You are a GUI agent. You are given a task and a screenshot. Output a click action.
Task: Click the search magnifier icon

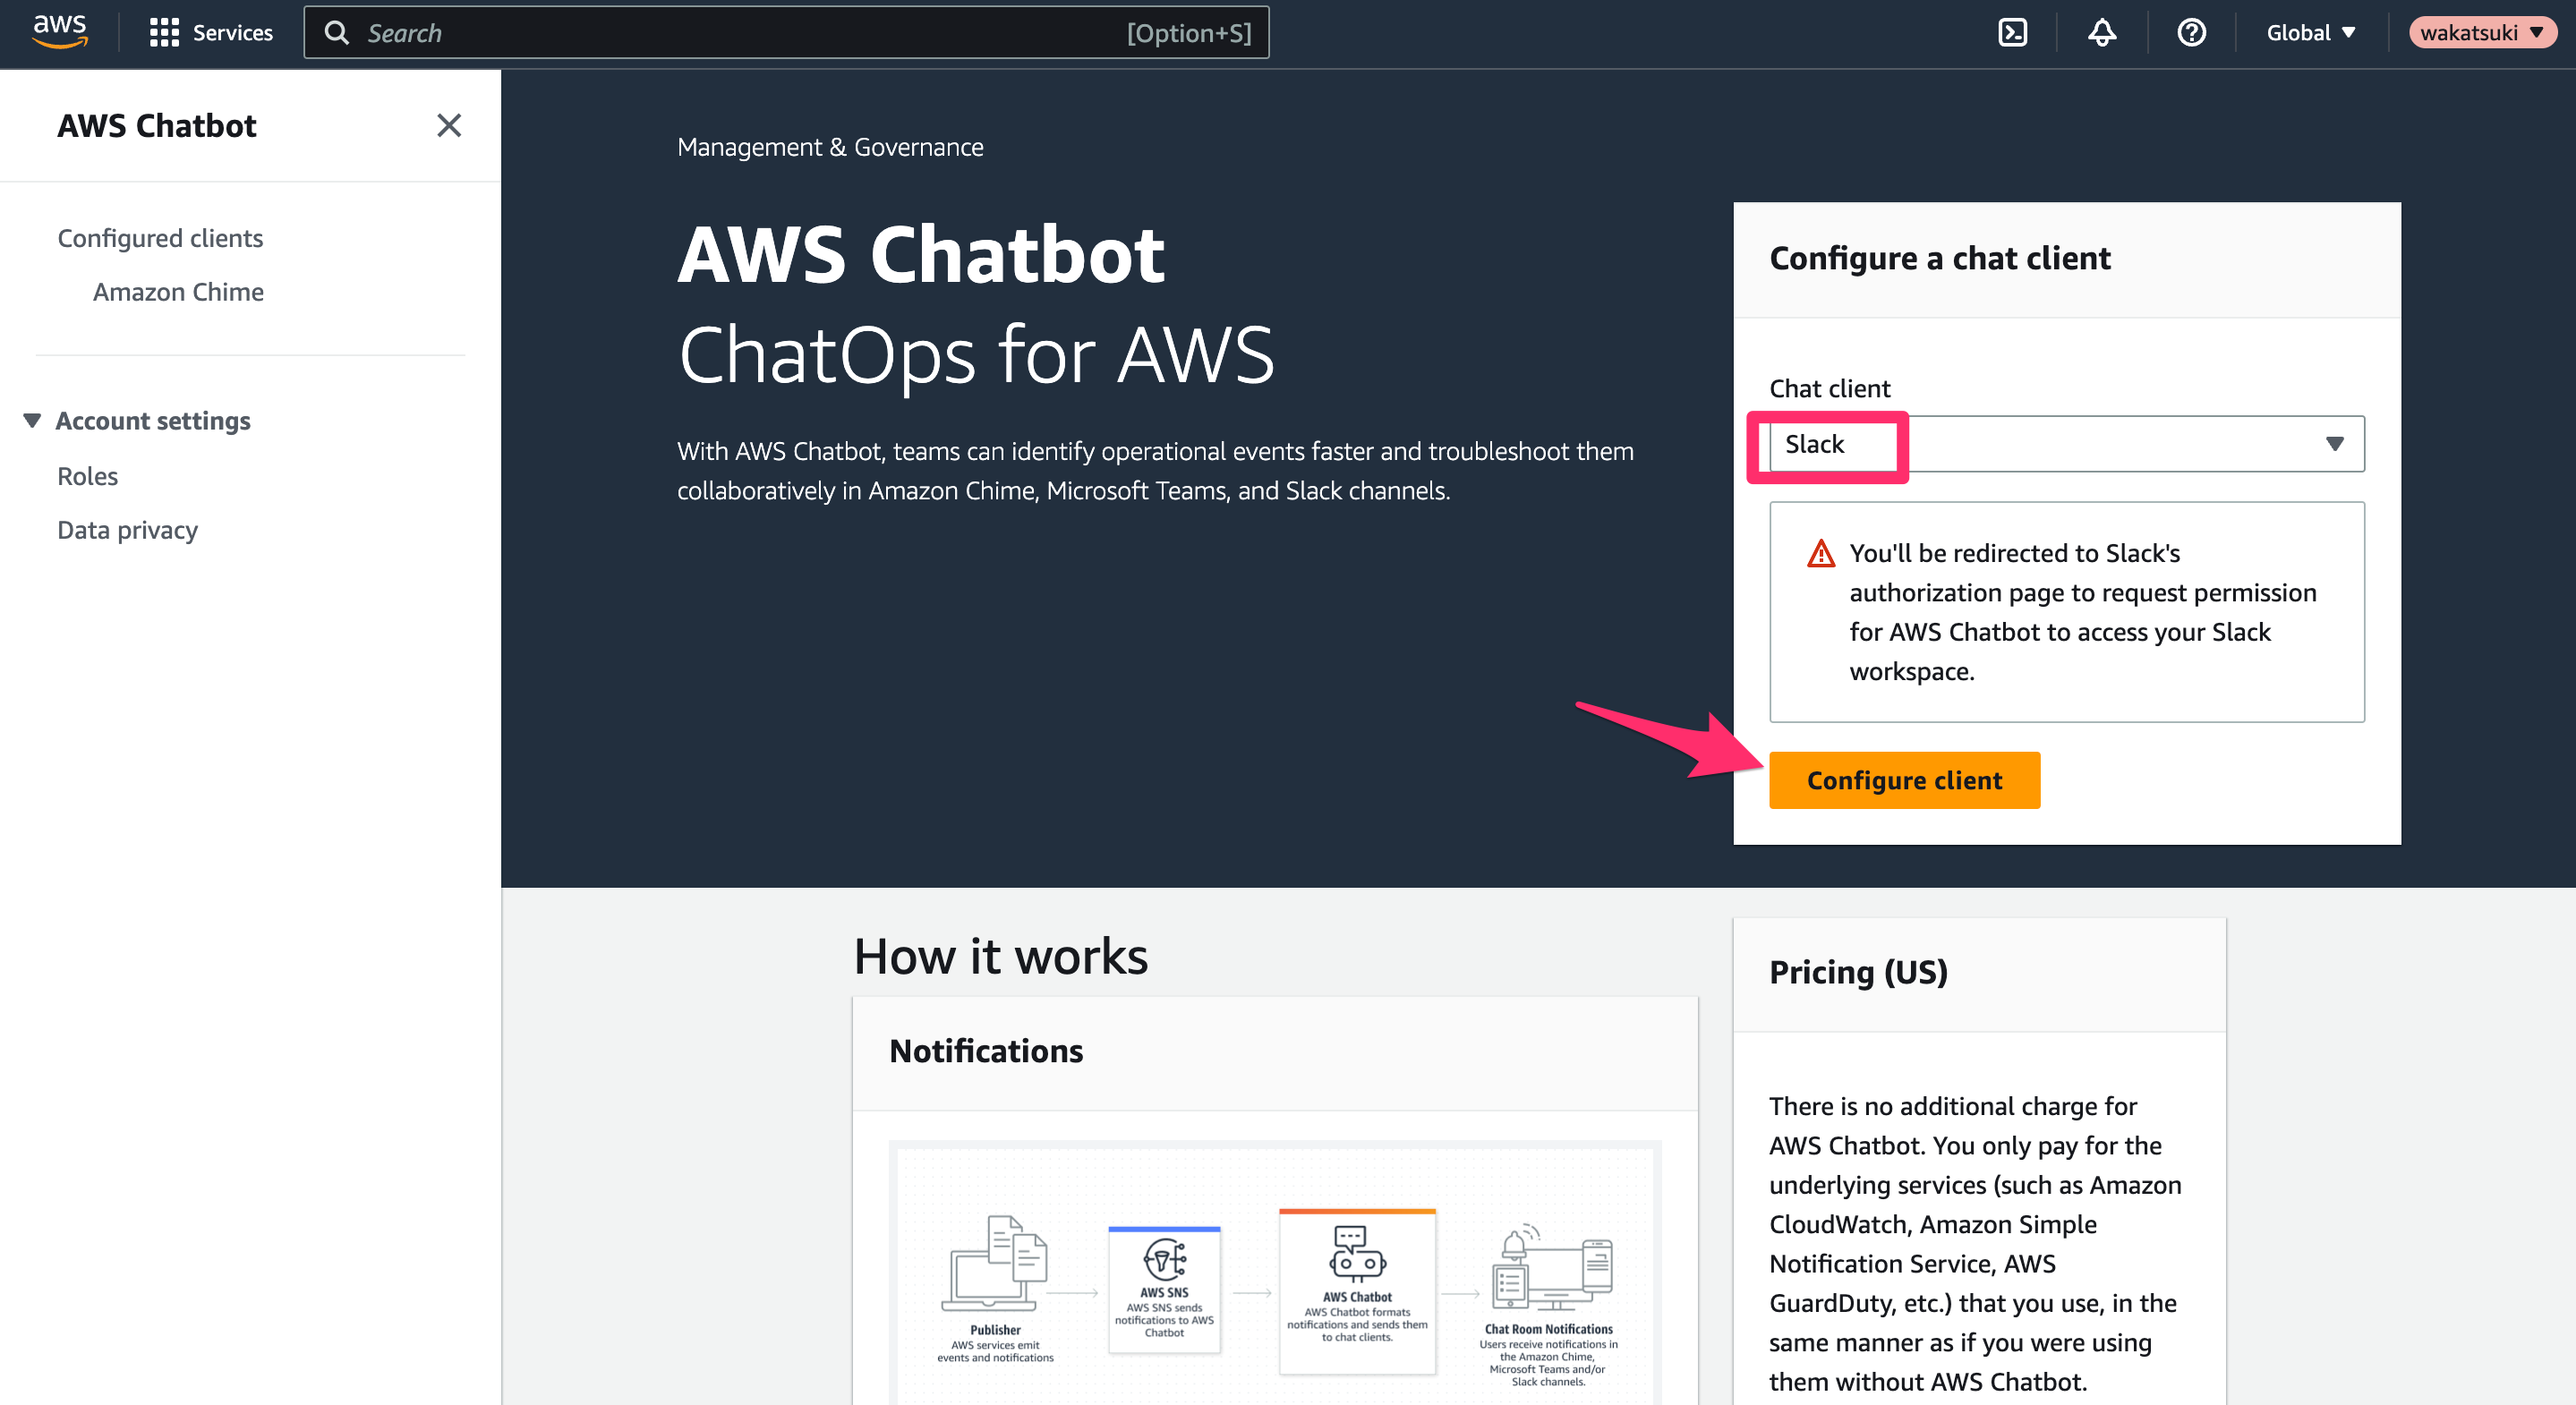coord(338,32)
